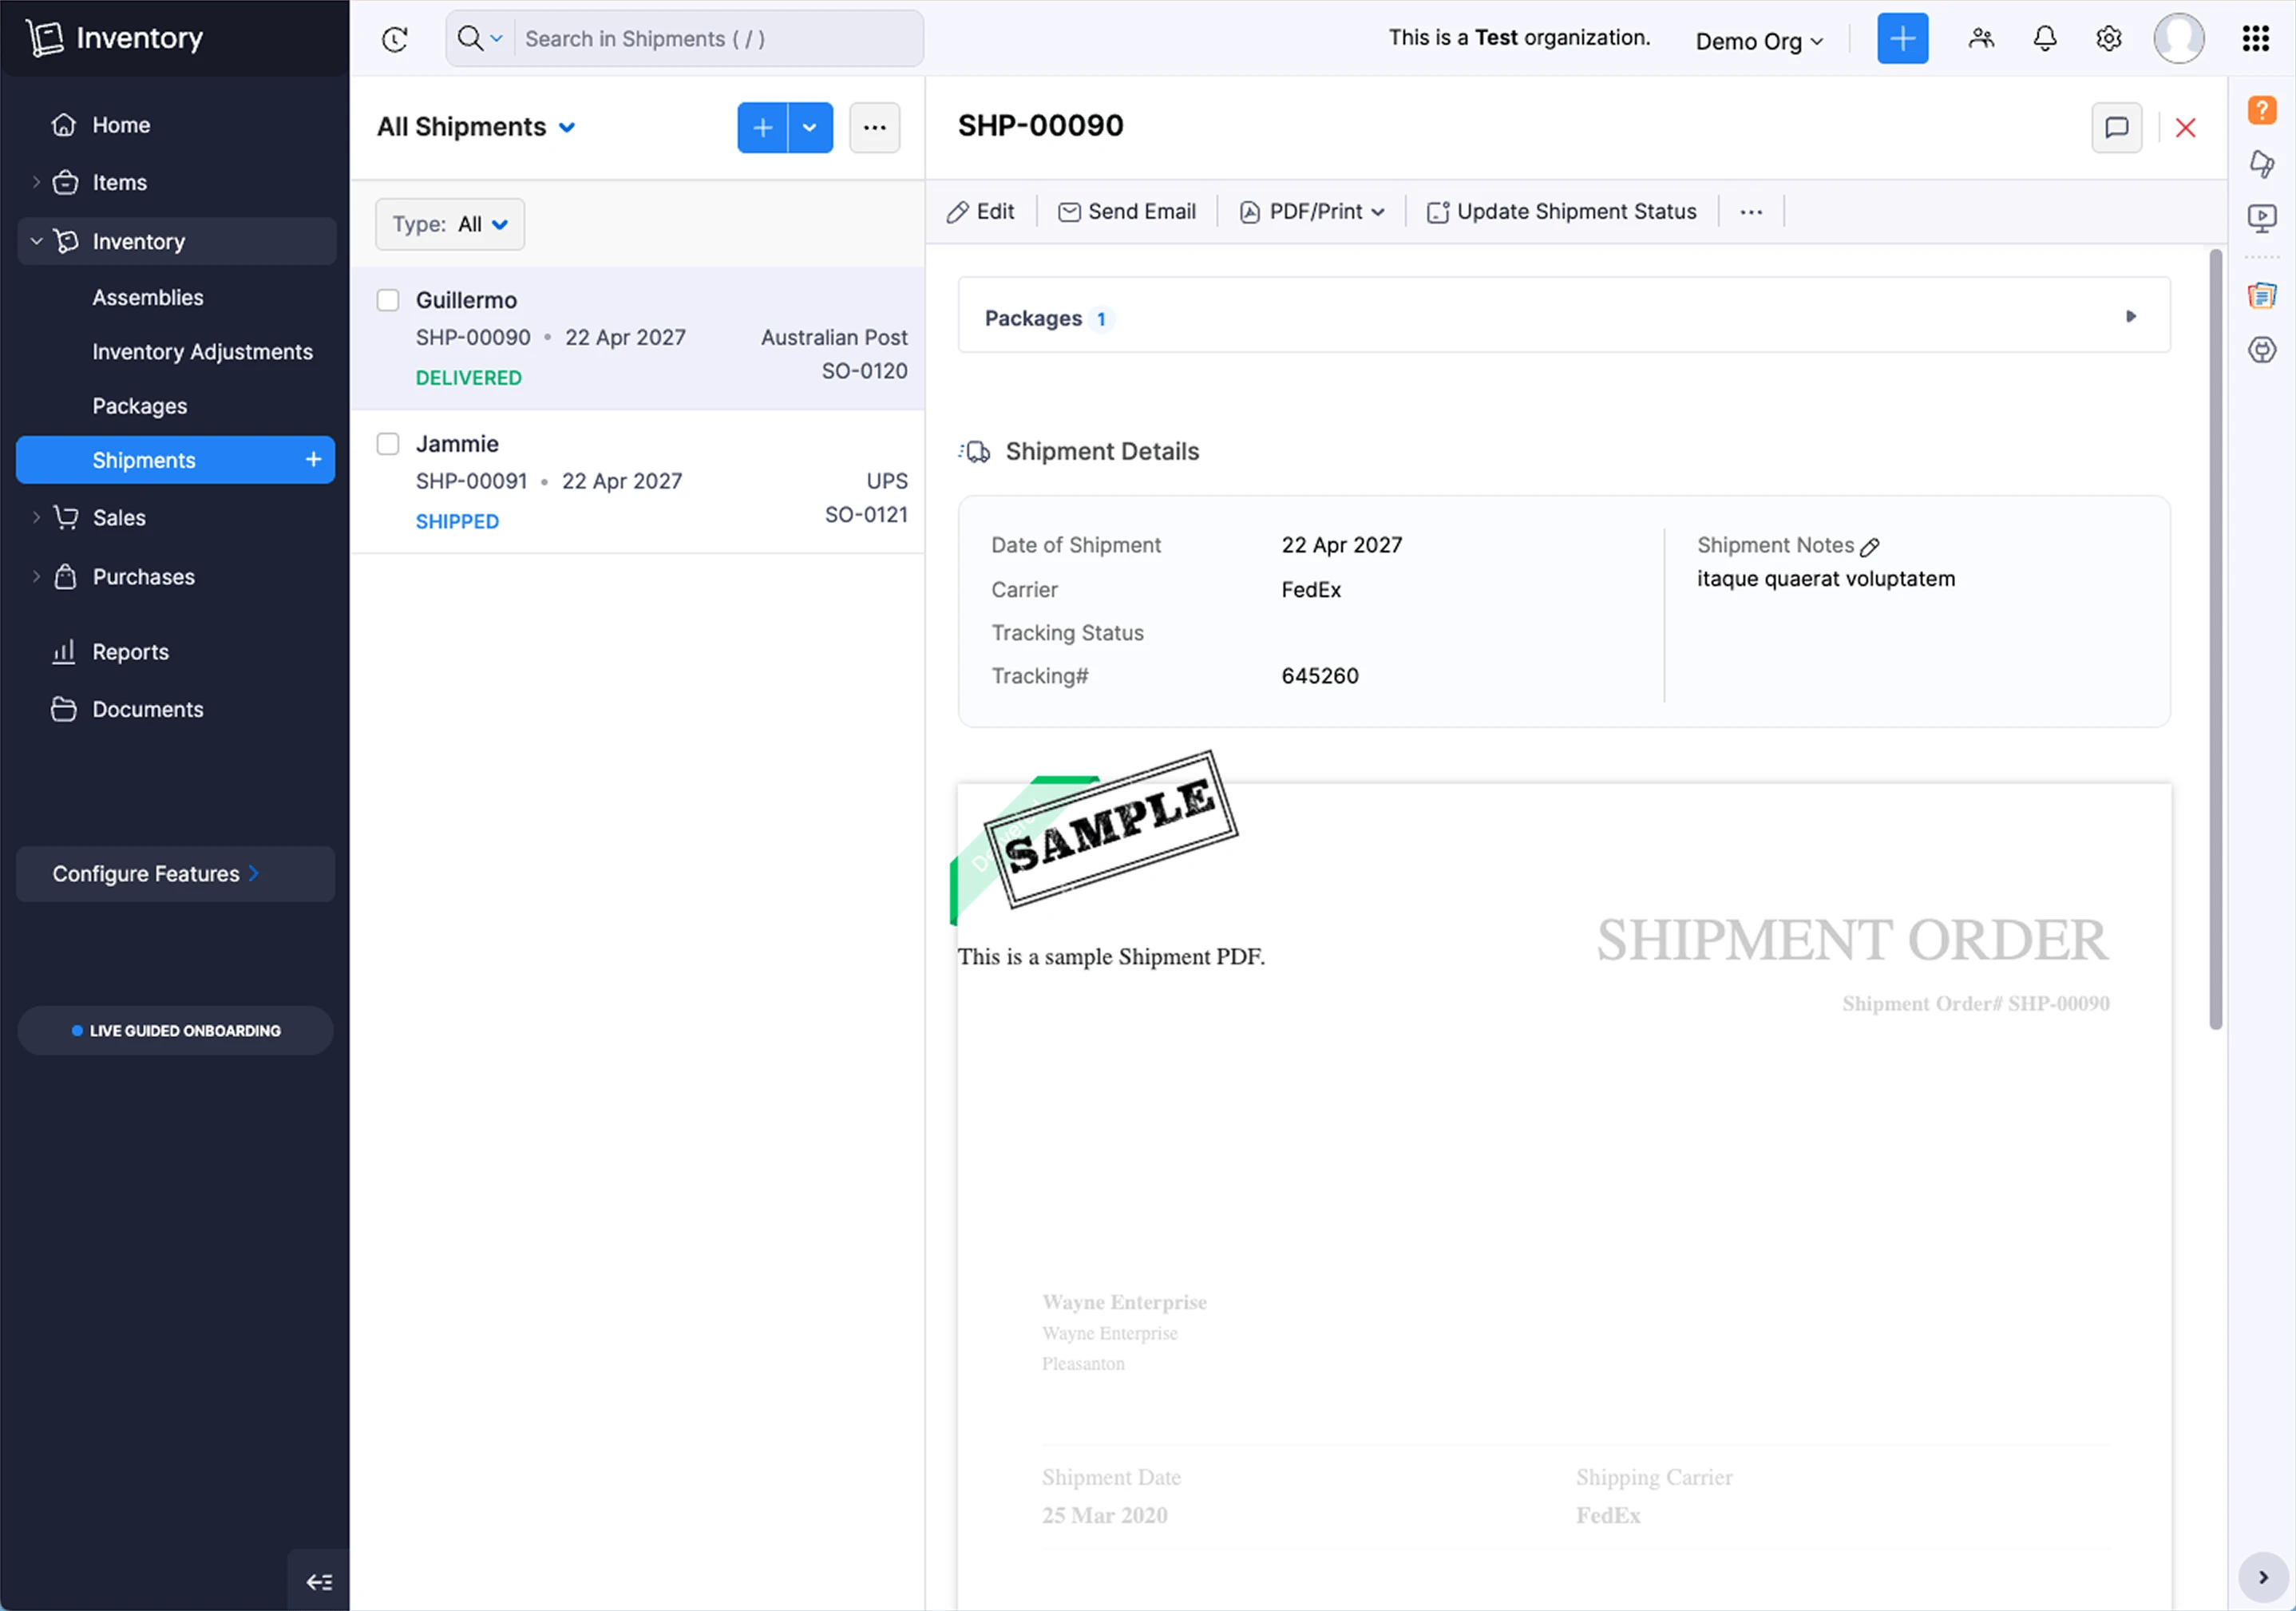Open the notifications bell
Image resolution: width=2296 pixels, height=1611 pixels.
[x=2045, y=39]
